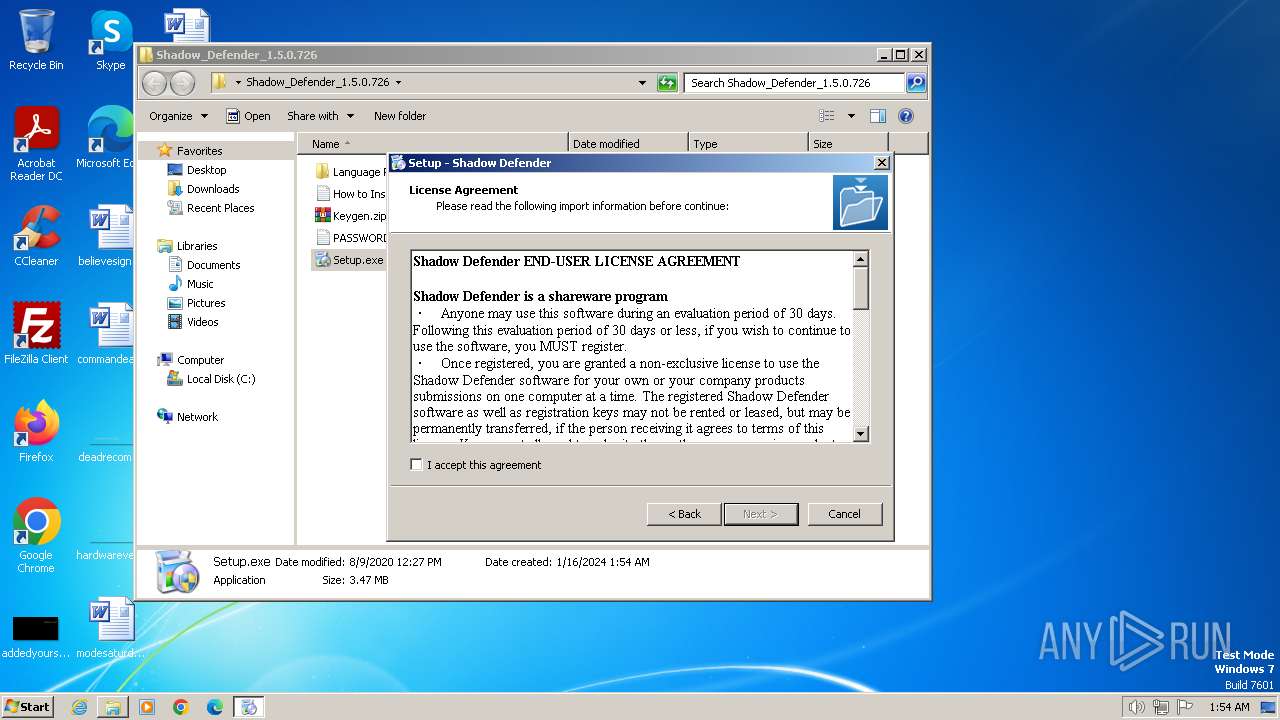Click Explorer back navigation arrow
Screen dimensions: 1280x720
click(x=154, y=83)
